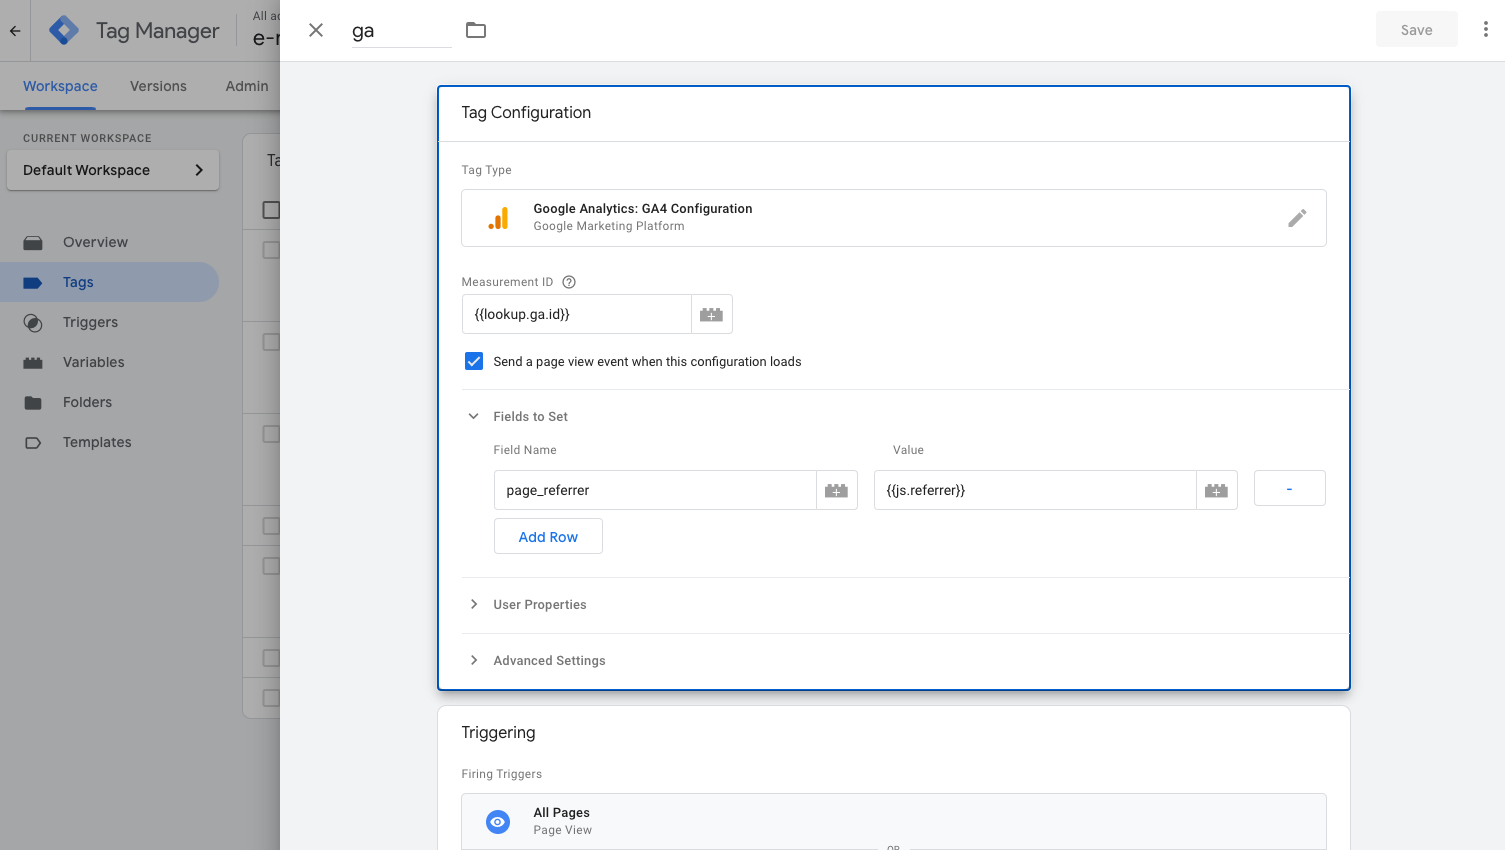Tick the select-all checkbox in tags table header
The image size is (1505, 850).
(x=270, y=210)
